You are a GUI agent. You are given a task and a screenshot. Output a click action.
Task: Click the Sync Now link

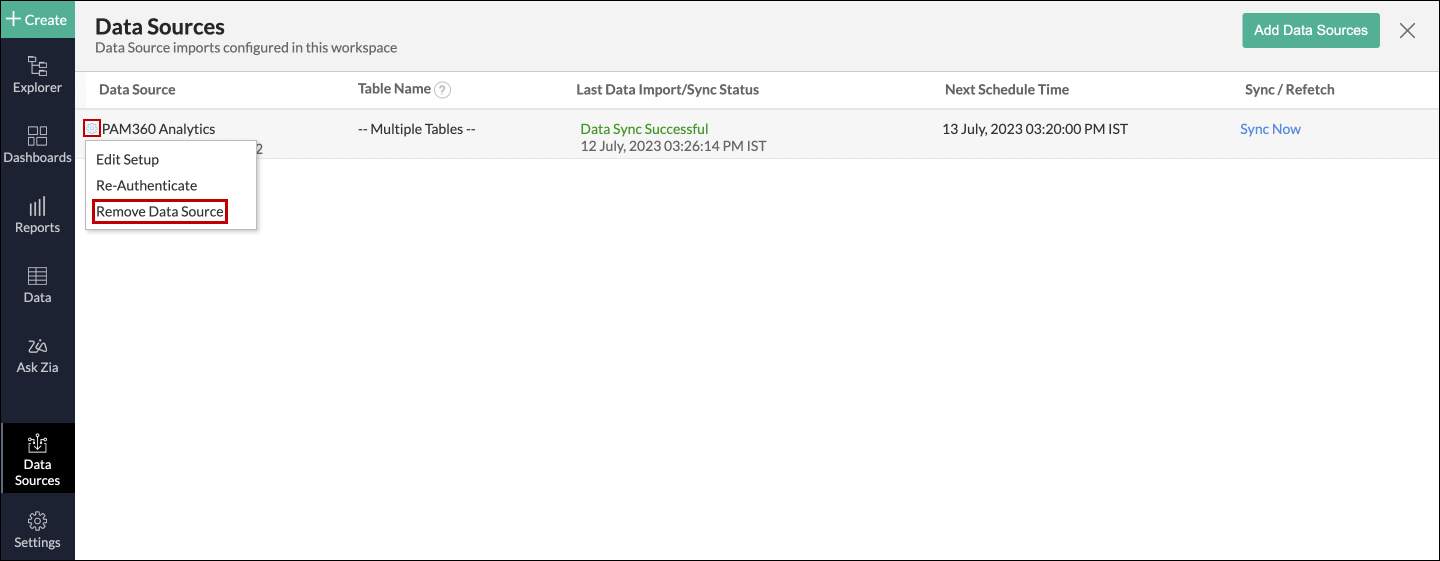pos(1270,129)
